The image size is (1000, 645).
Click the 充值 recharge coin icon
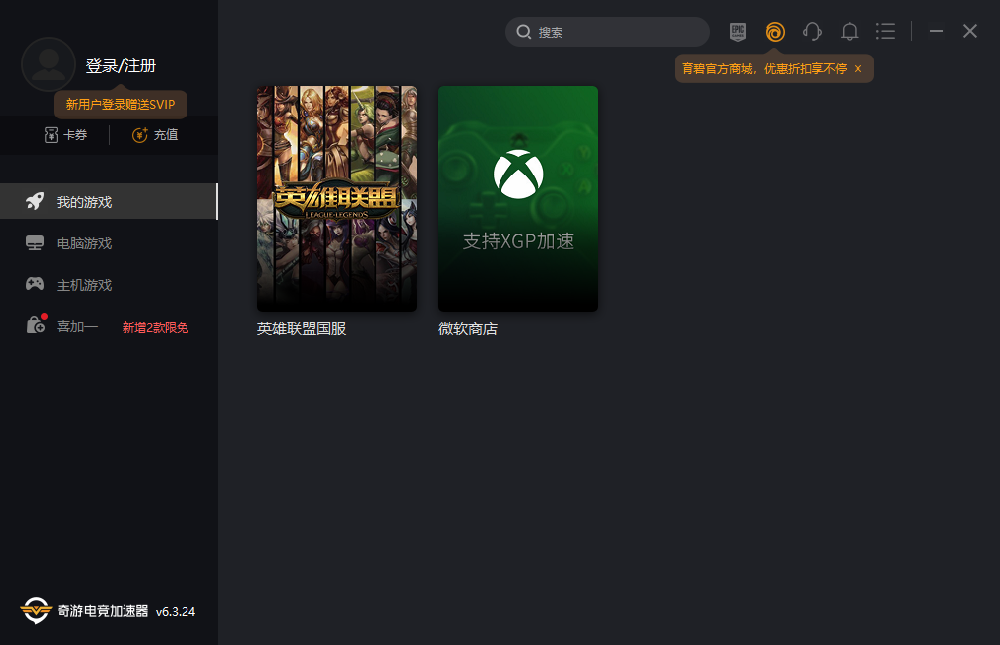click(x=139, y=135)
